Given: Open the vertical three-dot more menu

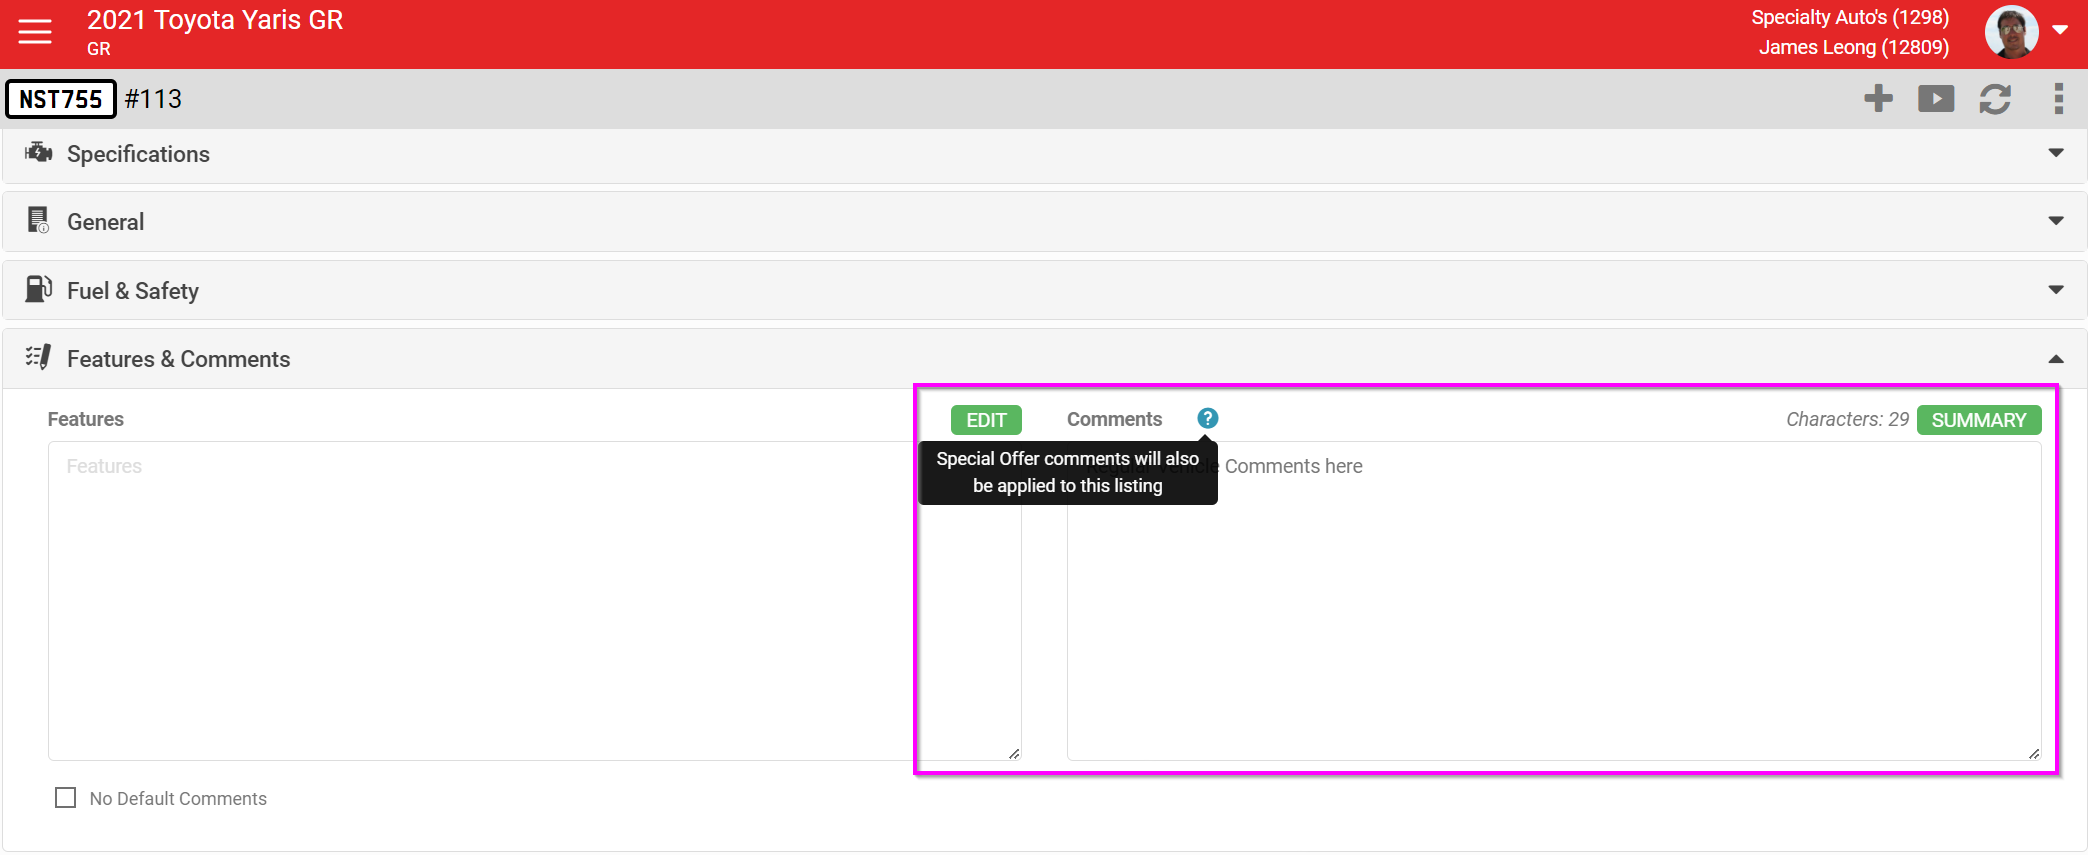Looking at the screenshot, I should (2058, 98).
